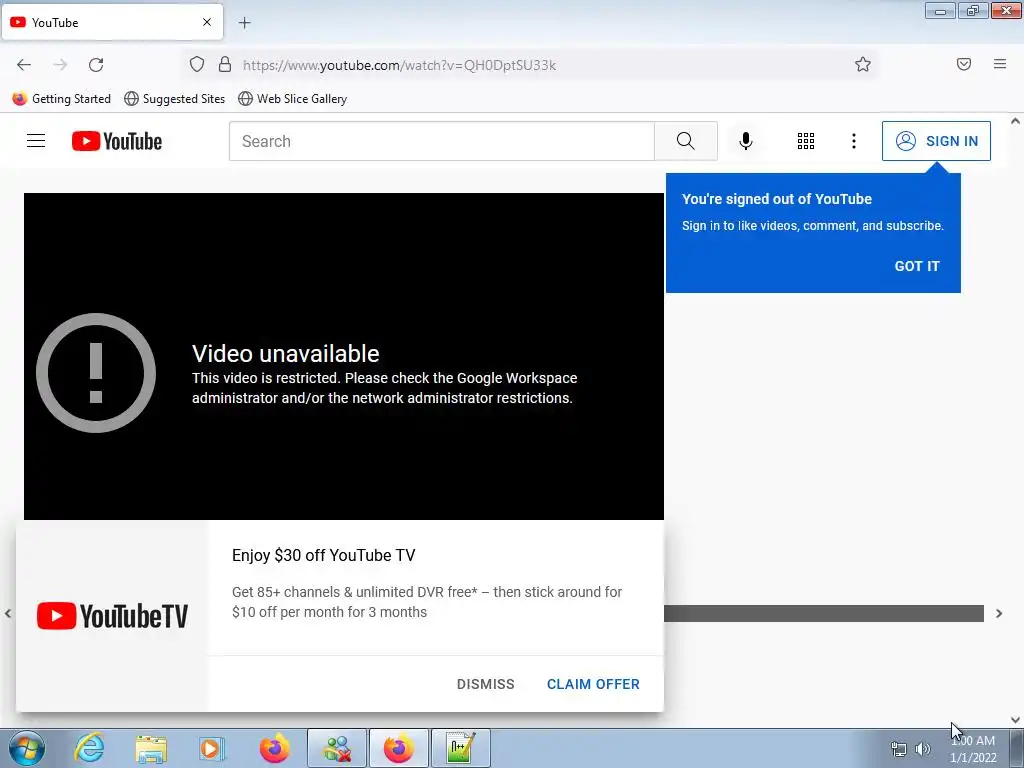This screenshot has height=768, width=1024.
Task: Open the YouTube hamburger guide menu
Action: 36,141
